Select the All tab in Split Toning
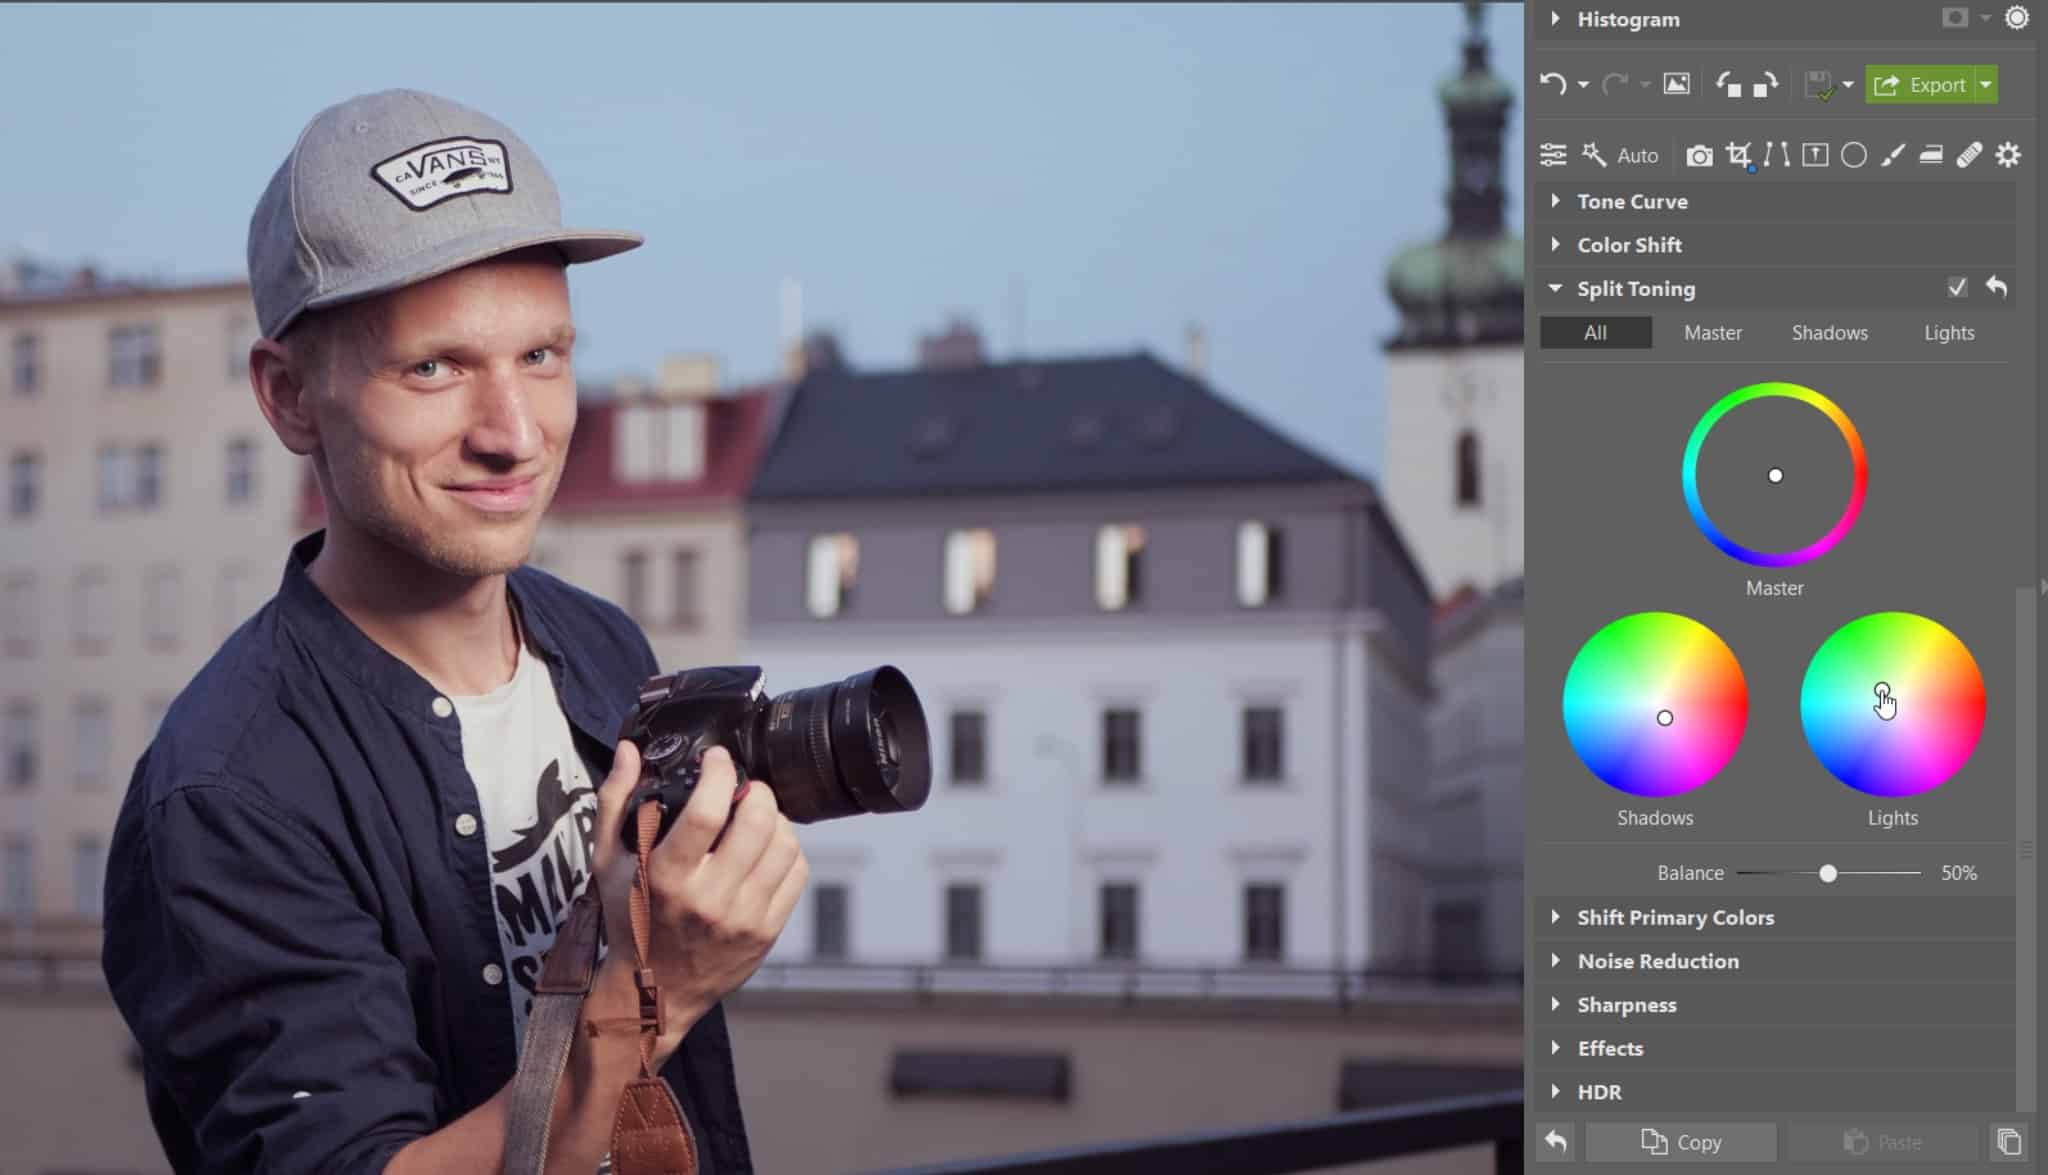This screenshot has width=2048, height=1175. (x=1596, y=333)
